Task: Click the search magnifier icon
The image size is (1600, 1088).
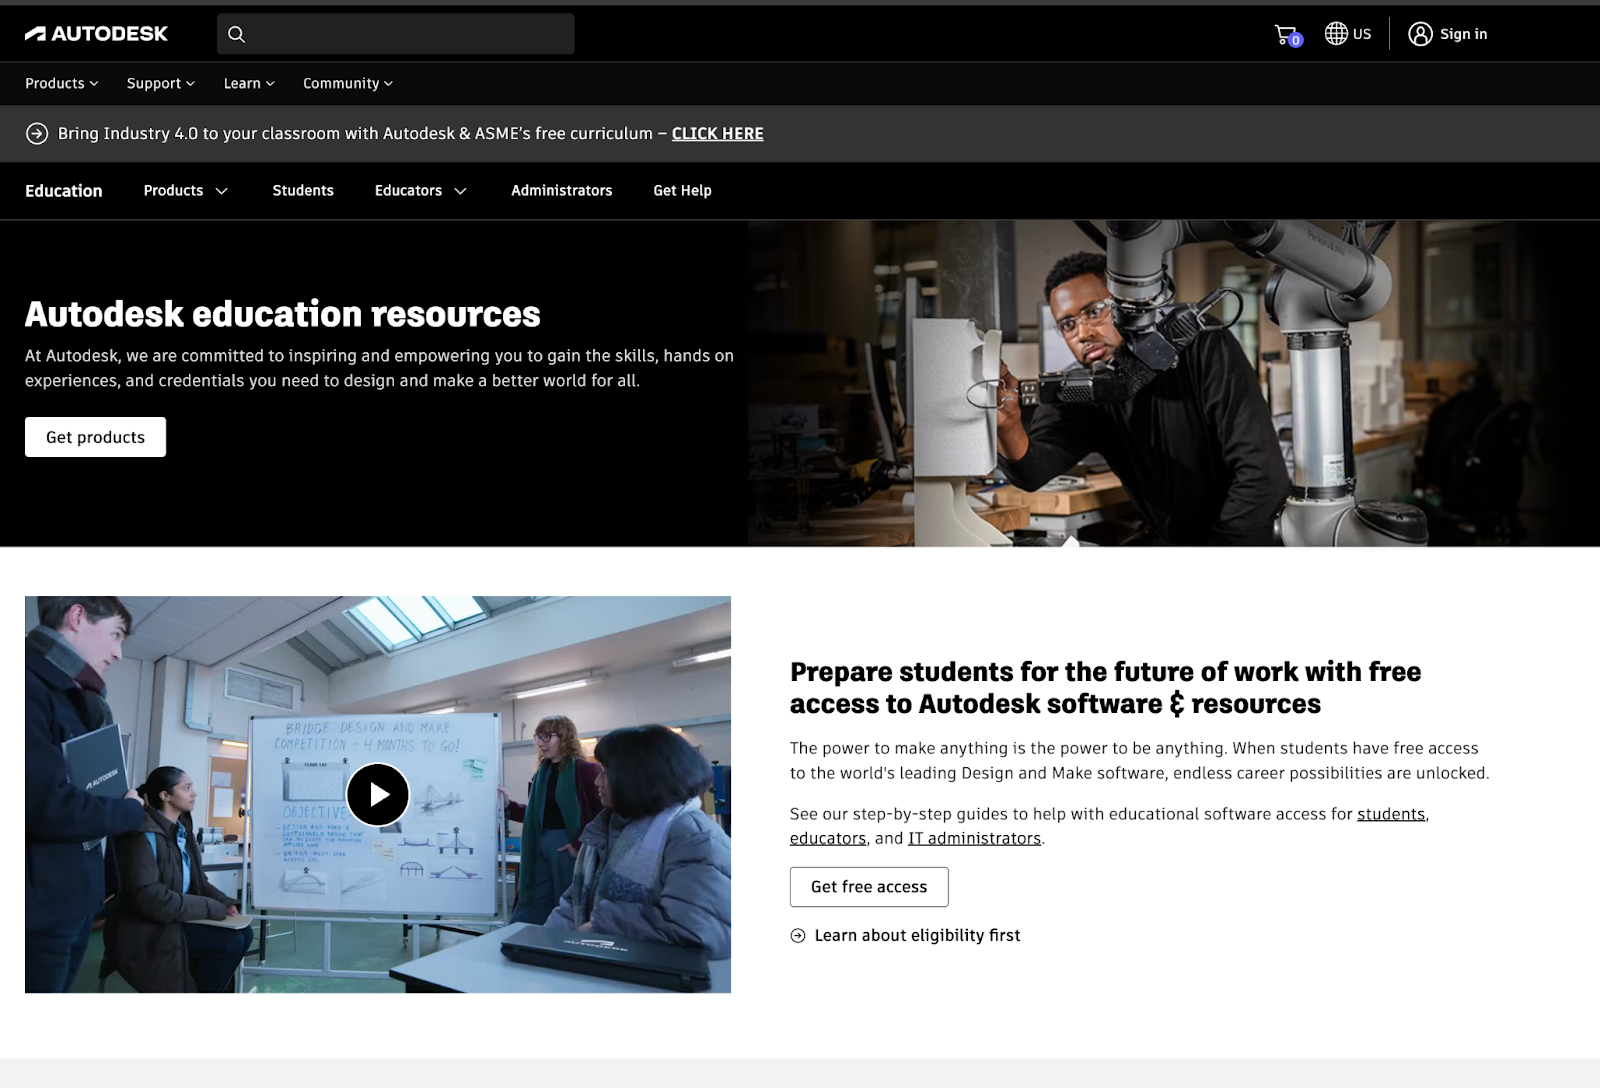Action: click(237, 34)
